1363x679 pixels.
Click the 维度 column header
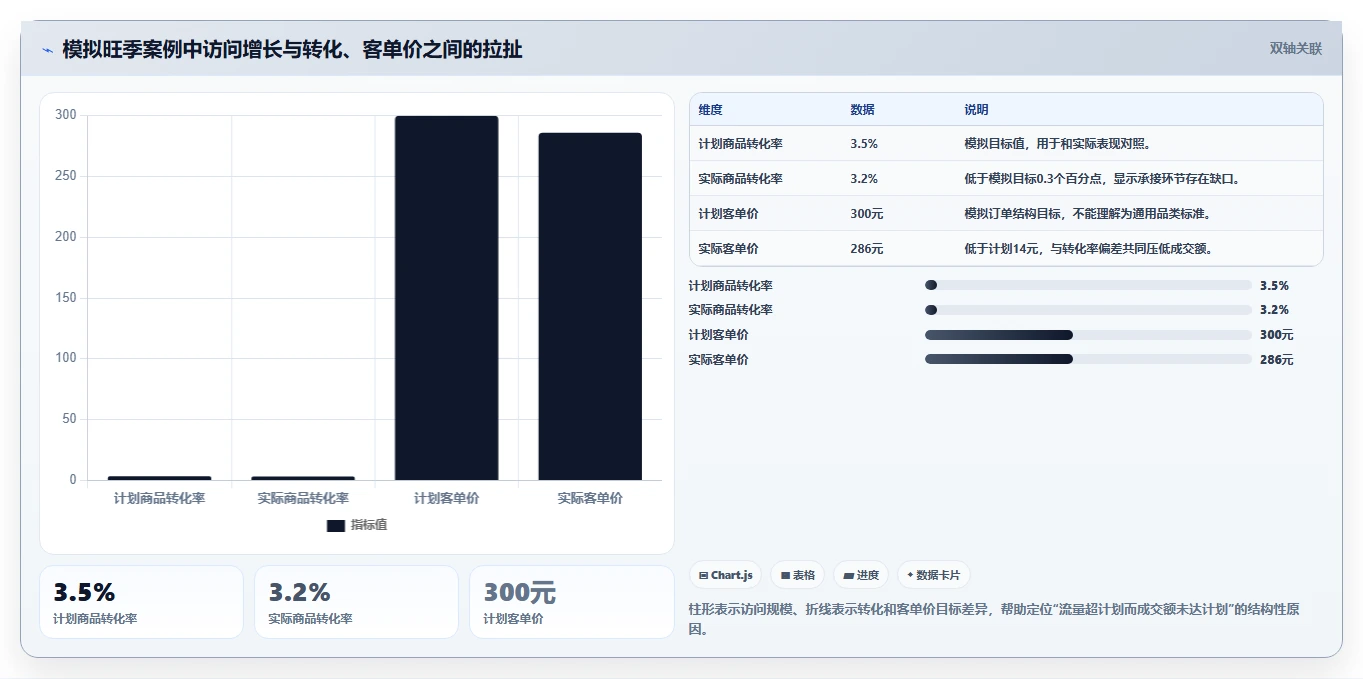[710, 110]
